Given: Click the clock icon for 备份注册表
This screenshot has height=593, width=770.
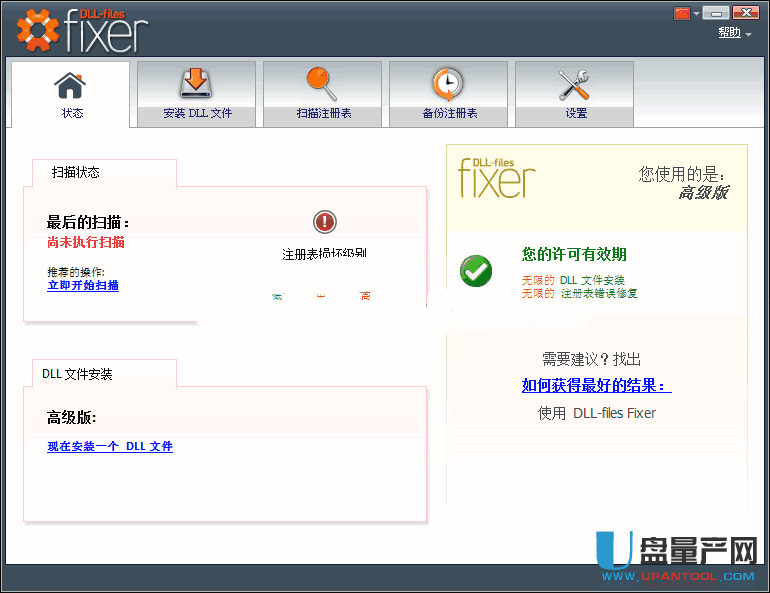Looking at the screenshot, I should click(x=448, y=84).
